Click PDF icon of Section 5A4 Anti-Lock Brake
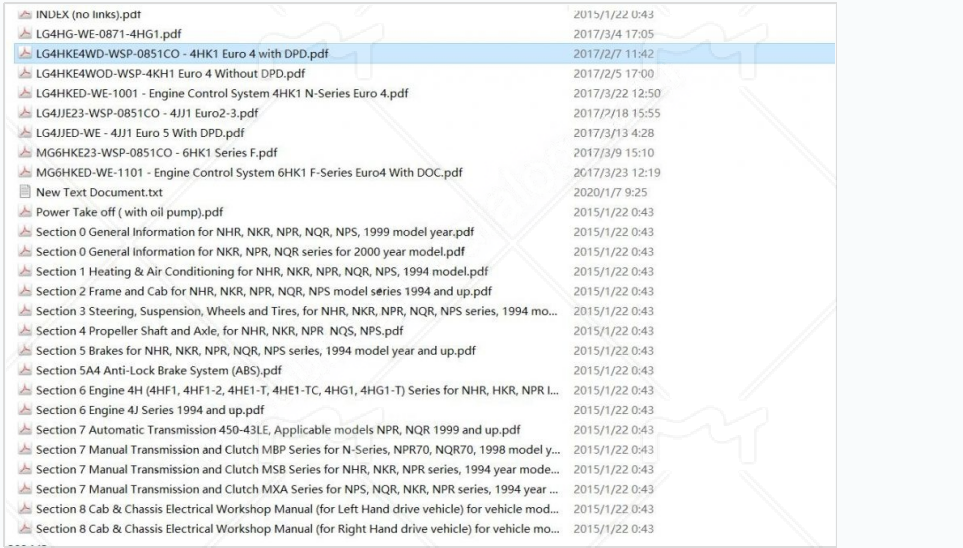The image size is (963, 548). 25,370
